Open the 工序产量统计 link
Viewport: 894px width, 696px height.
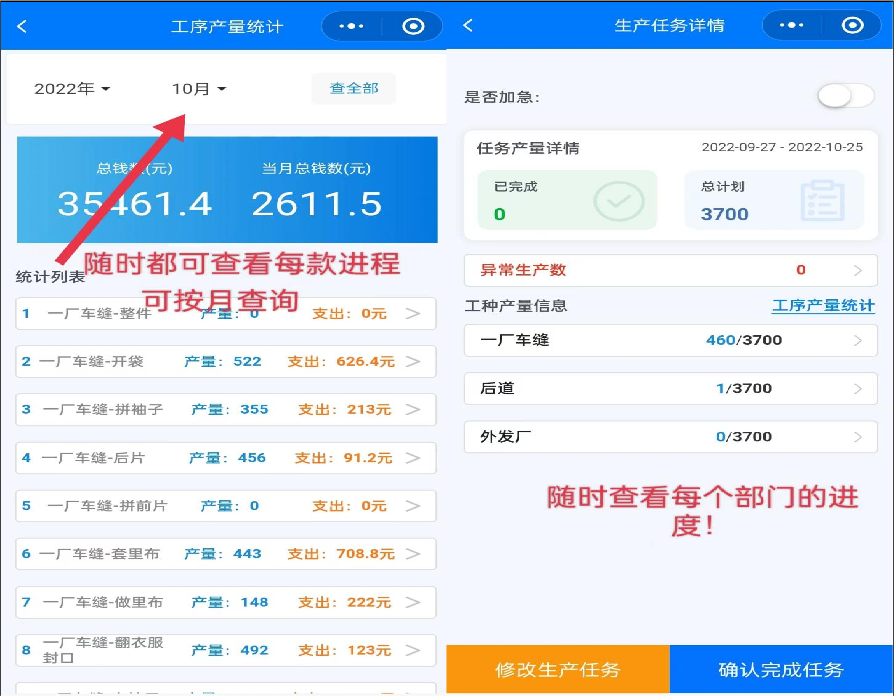pyautogui.click(x=821, y=307)
